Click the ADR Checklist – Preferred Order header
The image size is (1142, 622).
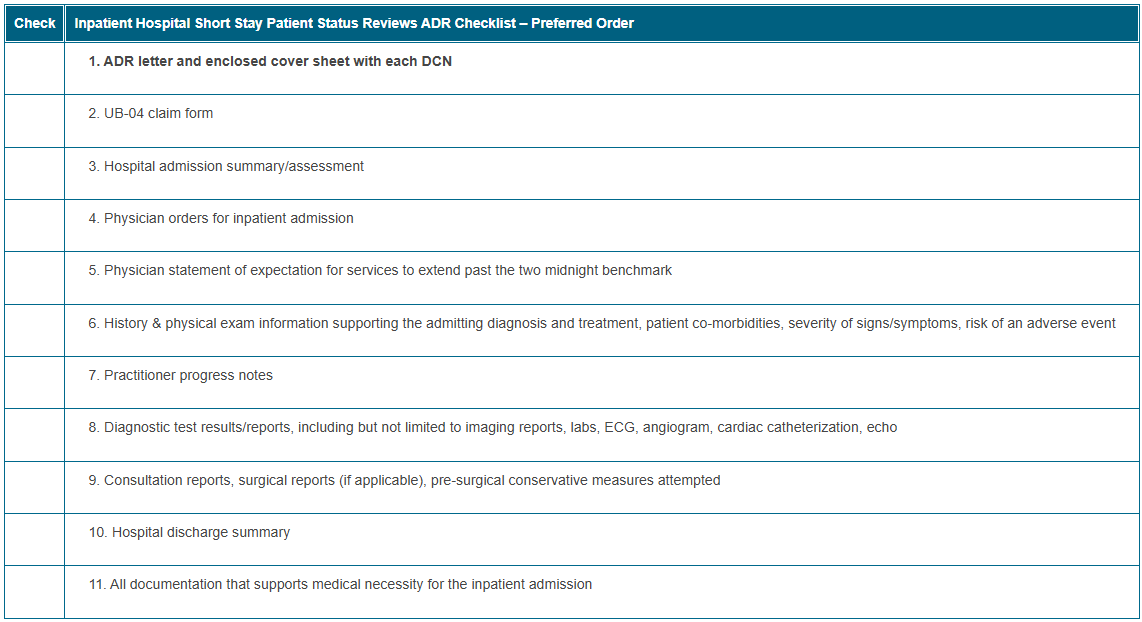(x=354, y=23)
